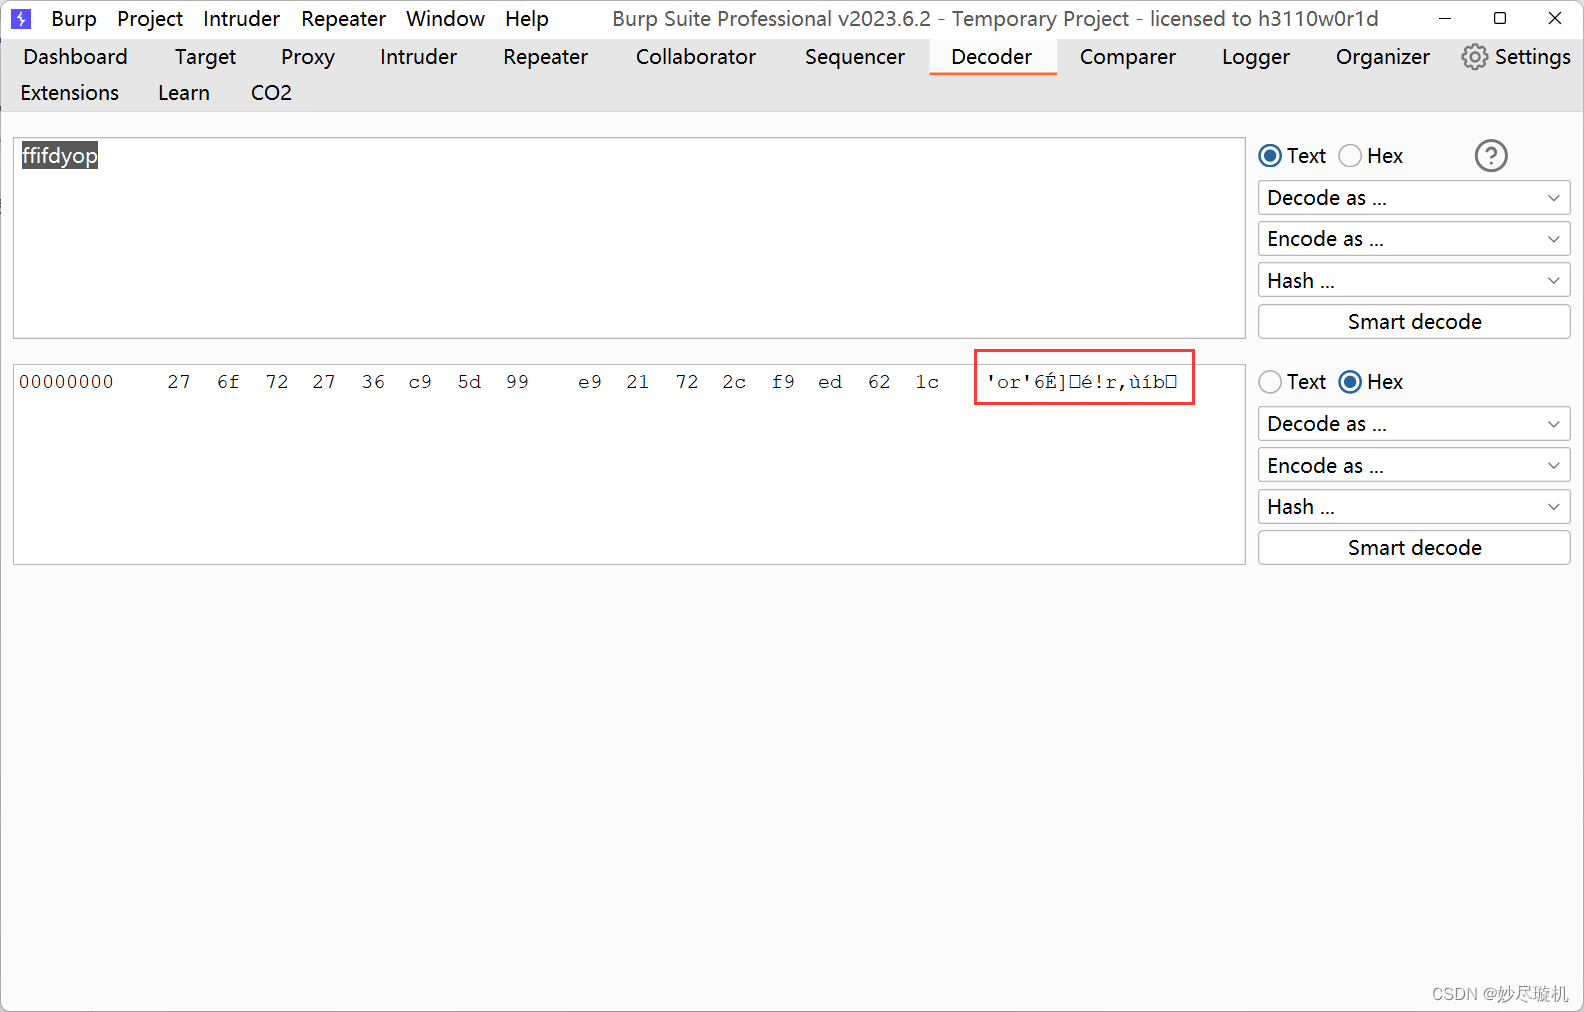Click hex byte f9 cell
Viewport: 1584px width, 1012px height.
783,382
